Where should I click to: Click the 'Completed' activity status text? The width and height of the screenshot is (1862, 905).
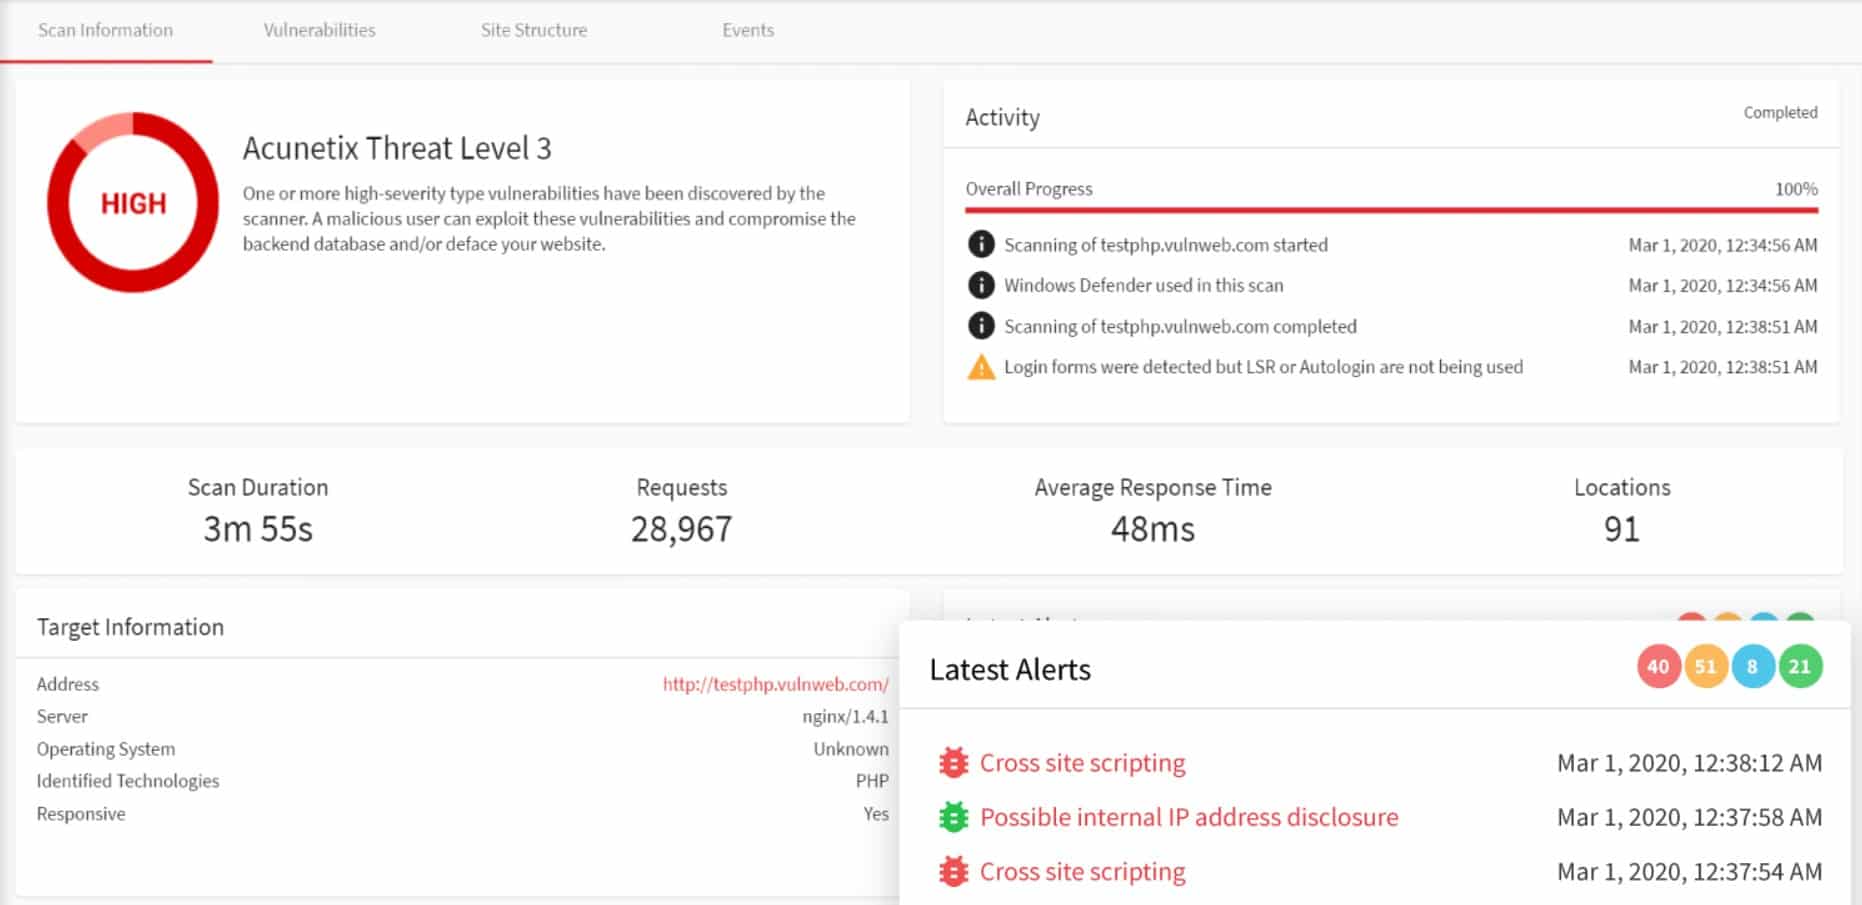click(x=1780, y=113)
